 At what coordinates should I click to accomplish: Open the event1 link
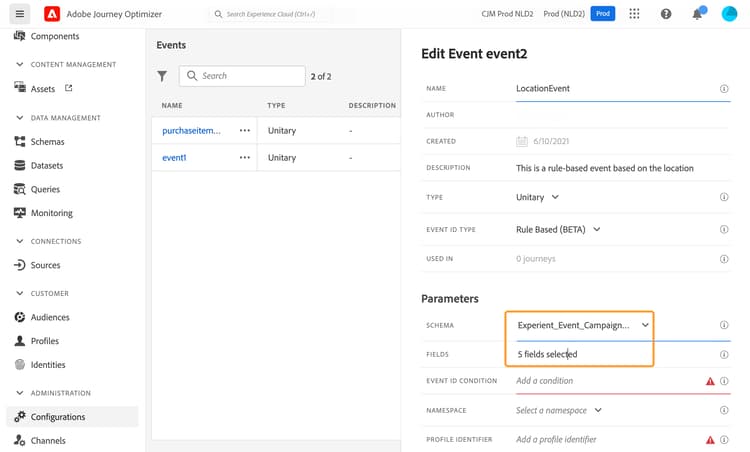point(175,158)
